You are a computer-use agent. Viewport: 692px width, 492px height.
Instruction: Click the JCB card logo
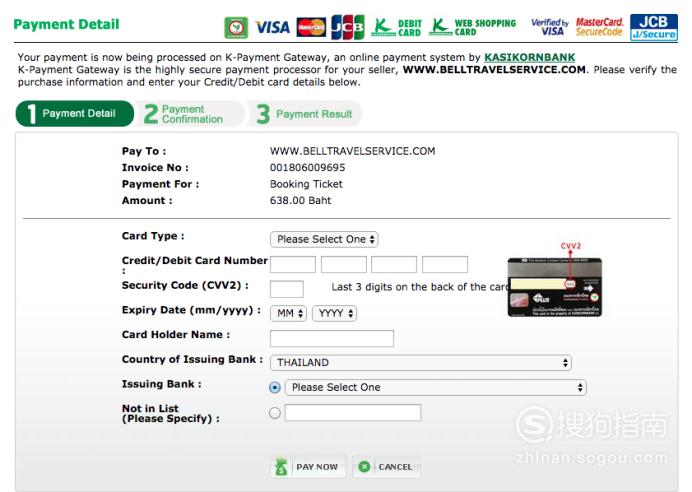(348, 27)
